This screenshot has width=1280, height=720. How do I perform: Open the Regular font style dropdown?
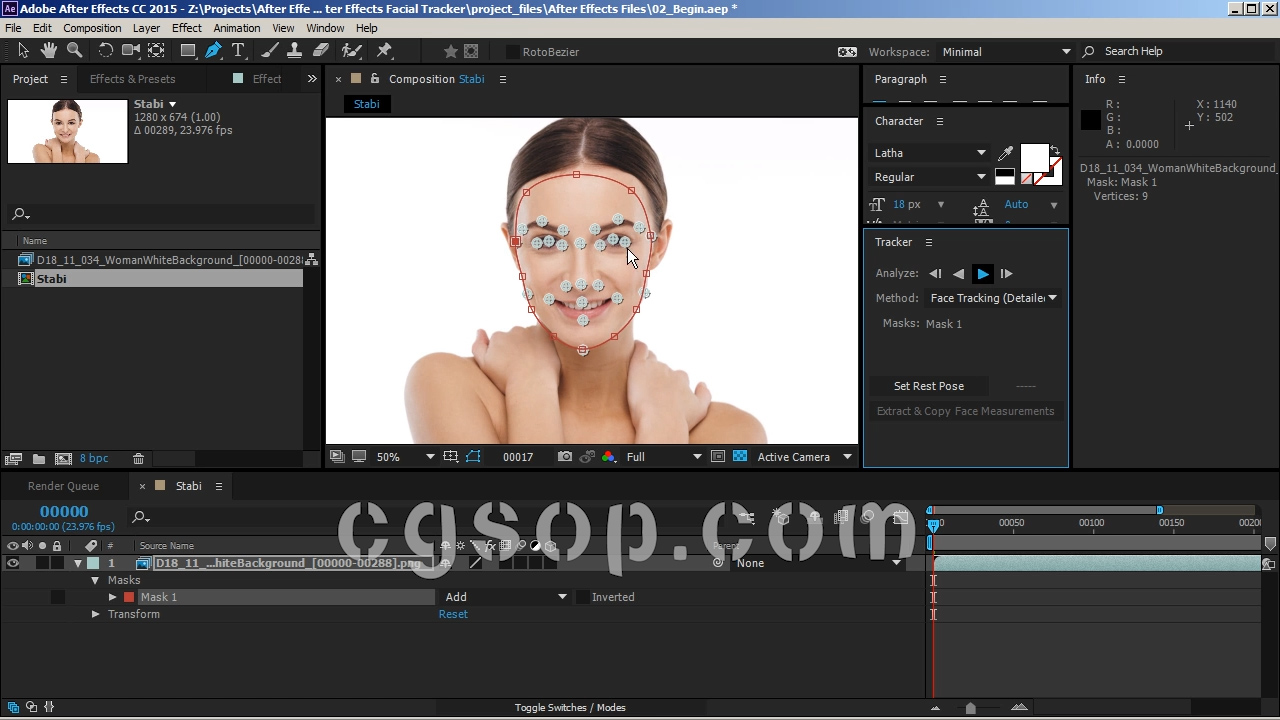[930, 177]
